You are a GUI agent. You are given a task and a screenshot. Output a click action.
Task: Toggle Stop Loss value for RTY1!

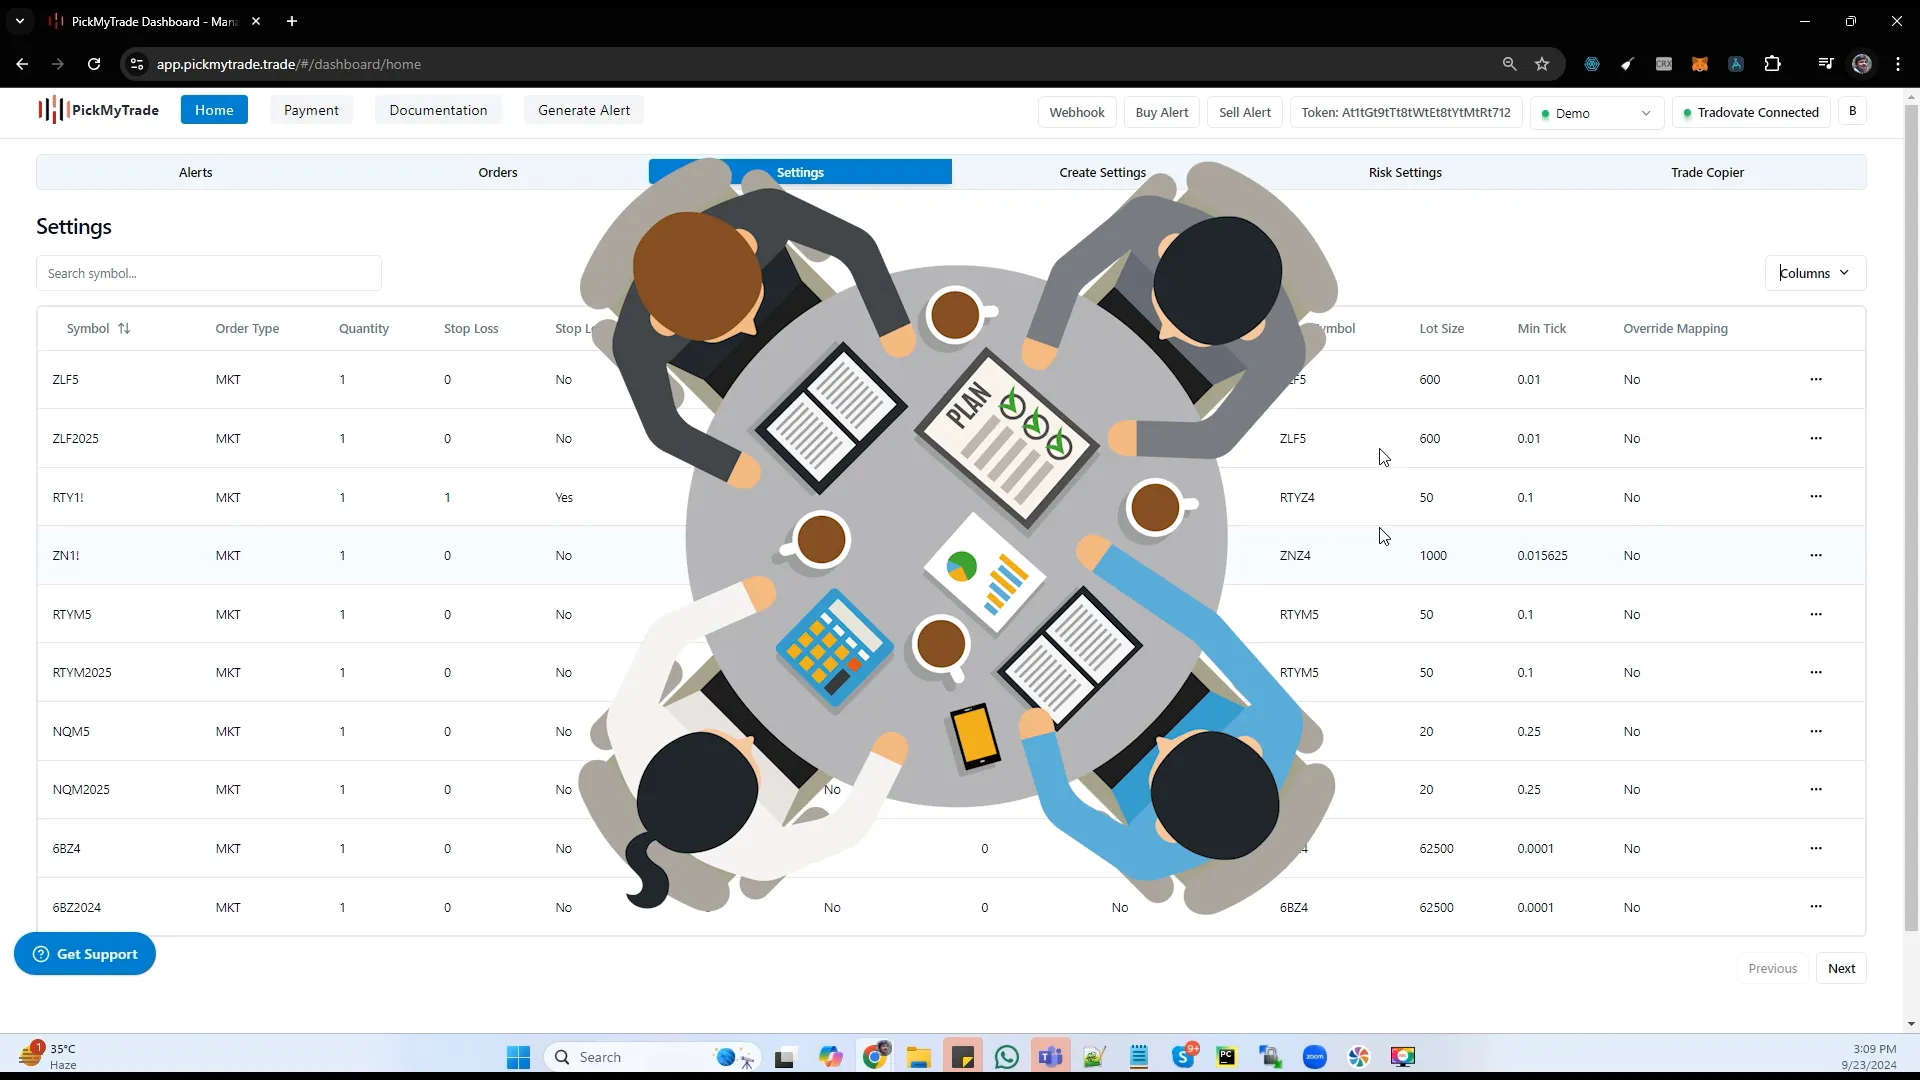tap(564, 497)
